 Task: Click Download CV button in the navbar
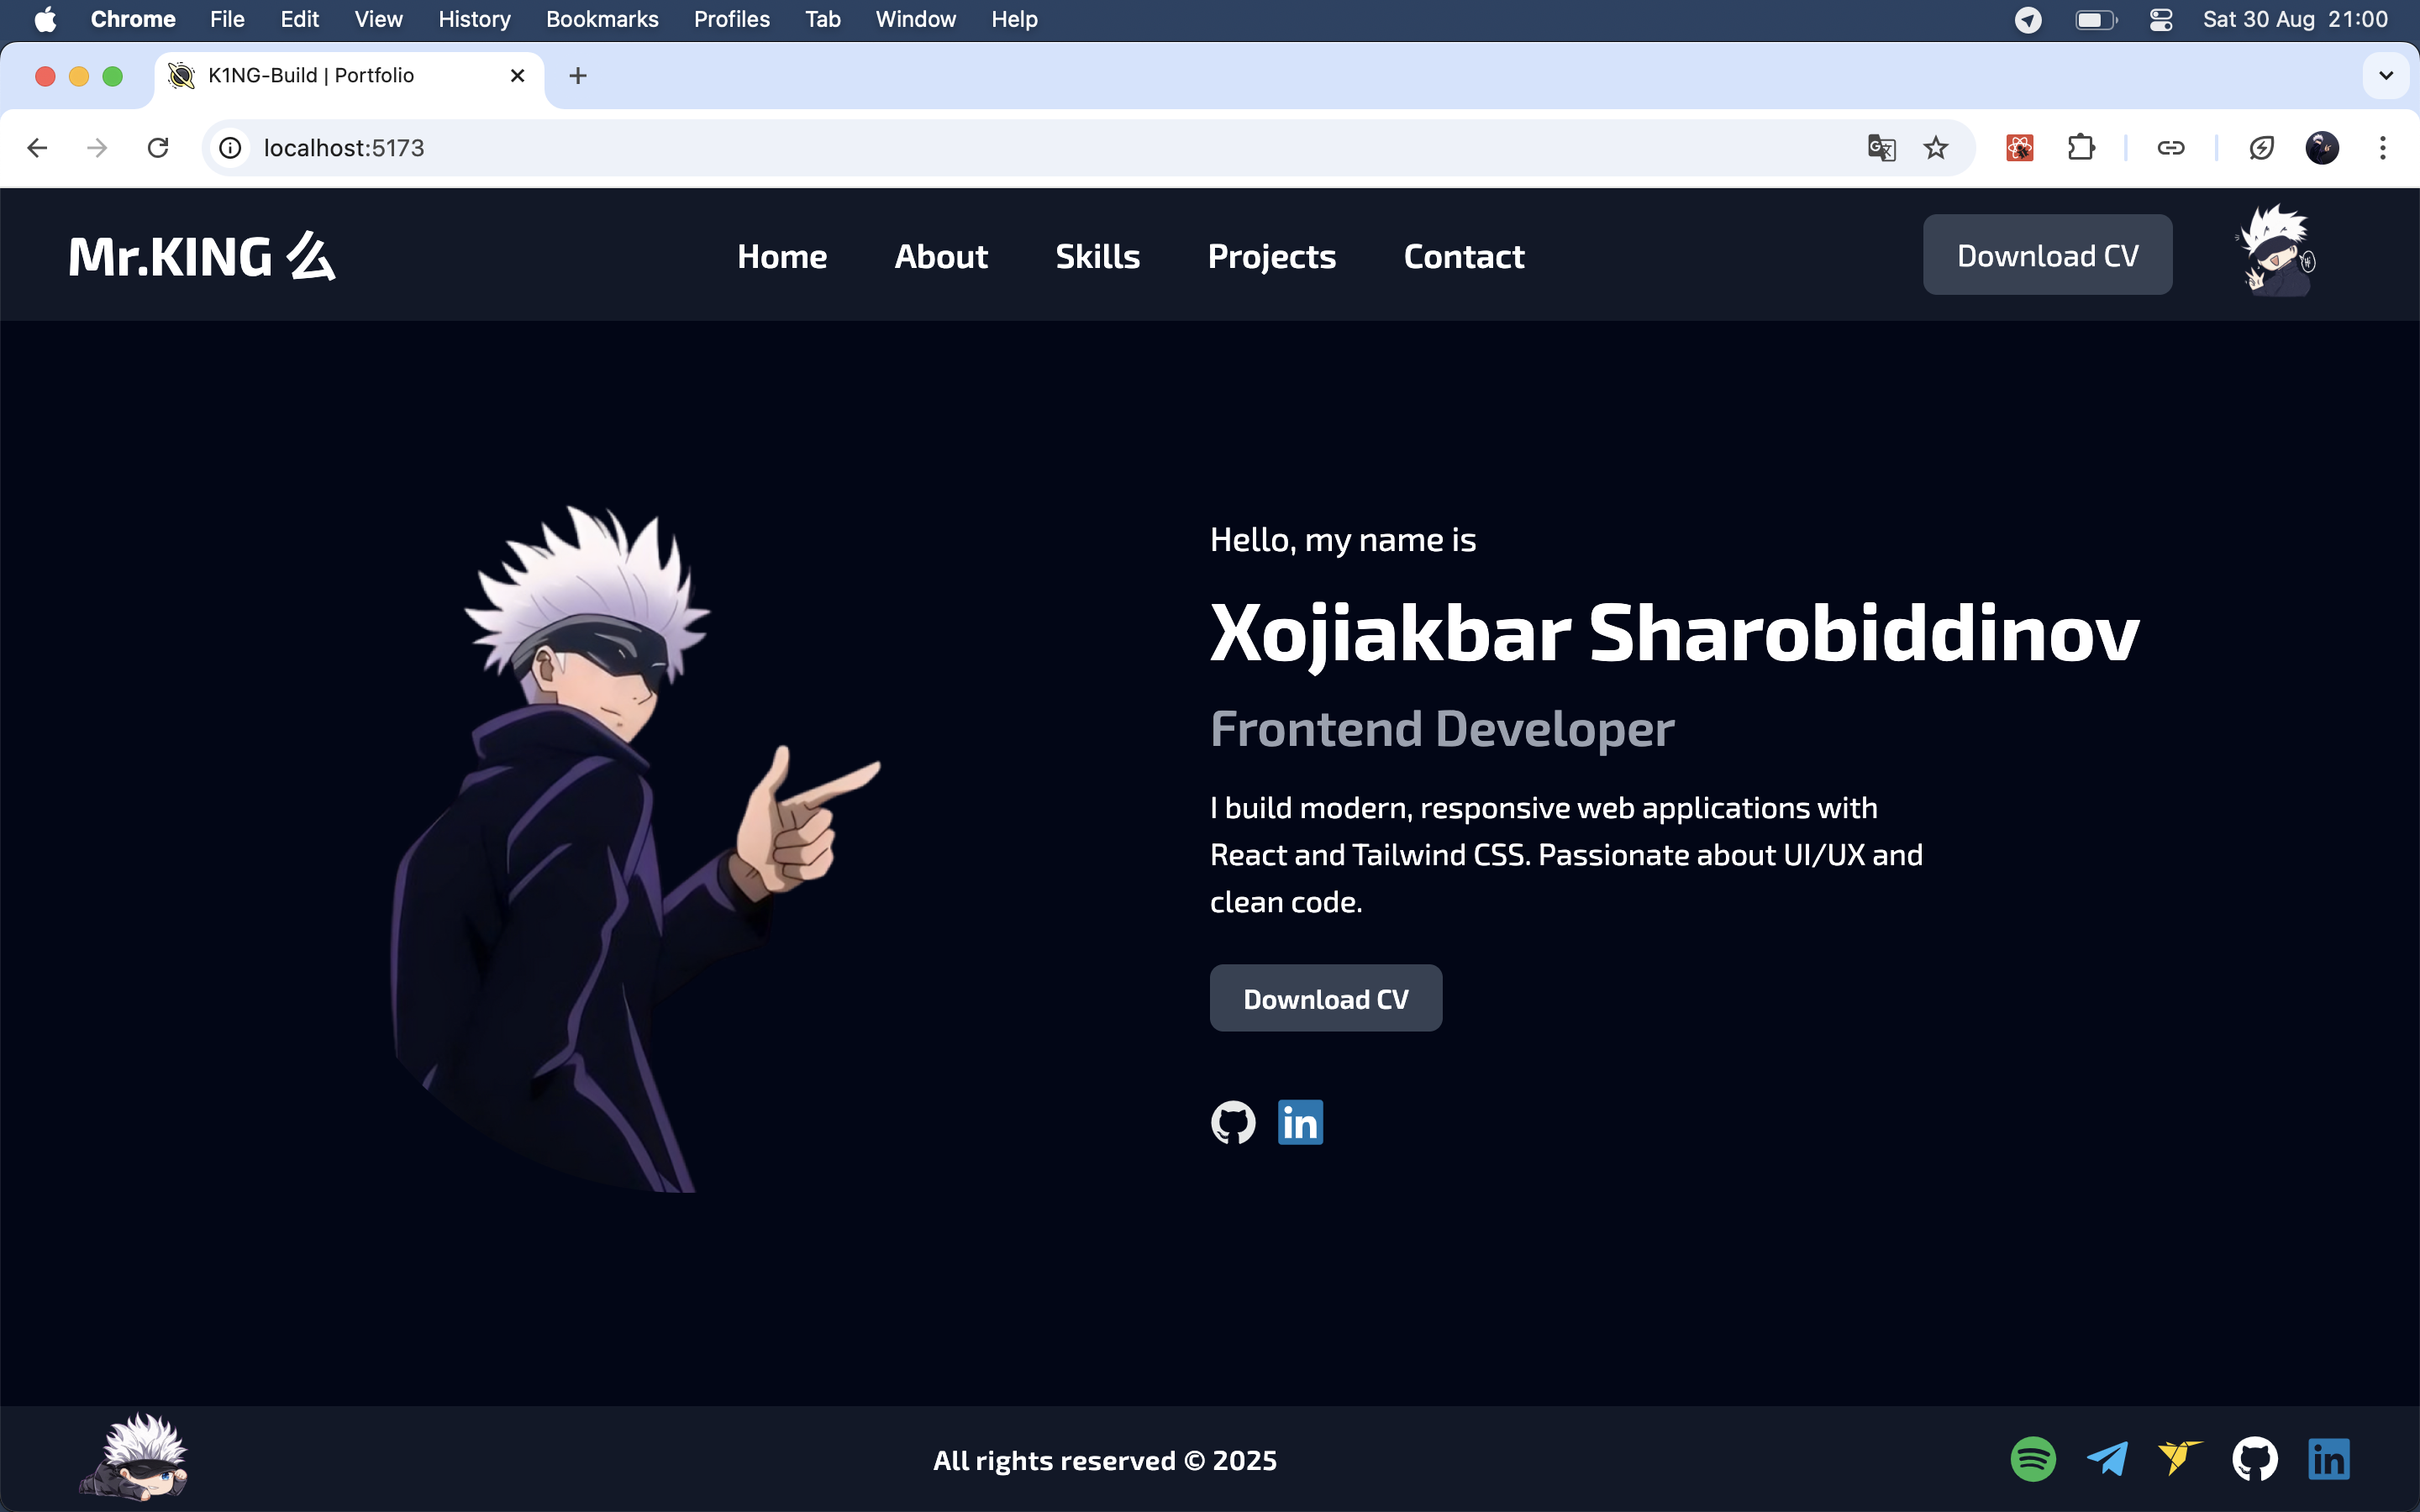(x=2047, y=254)
